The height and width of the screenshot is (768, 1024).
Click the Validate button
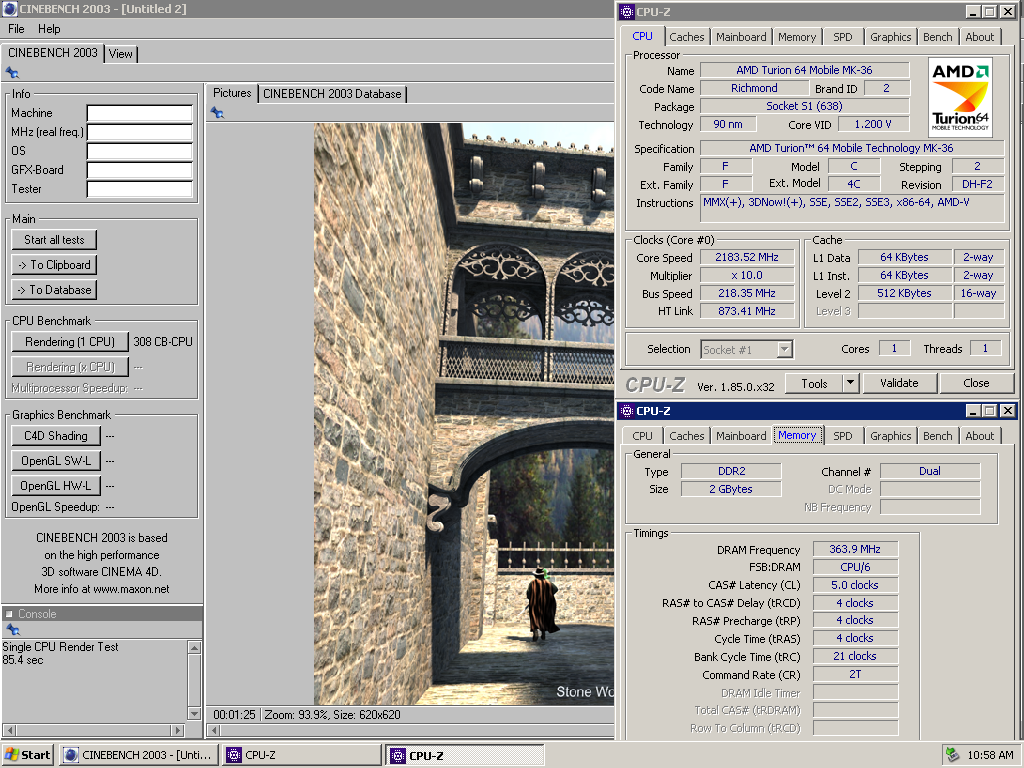click(x=899, y=383)
